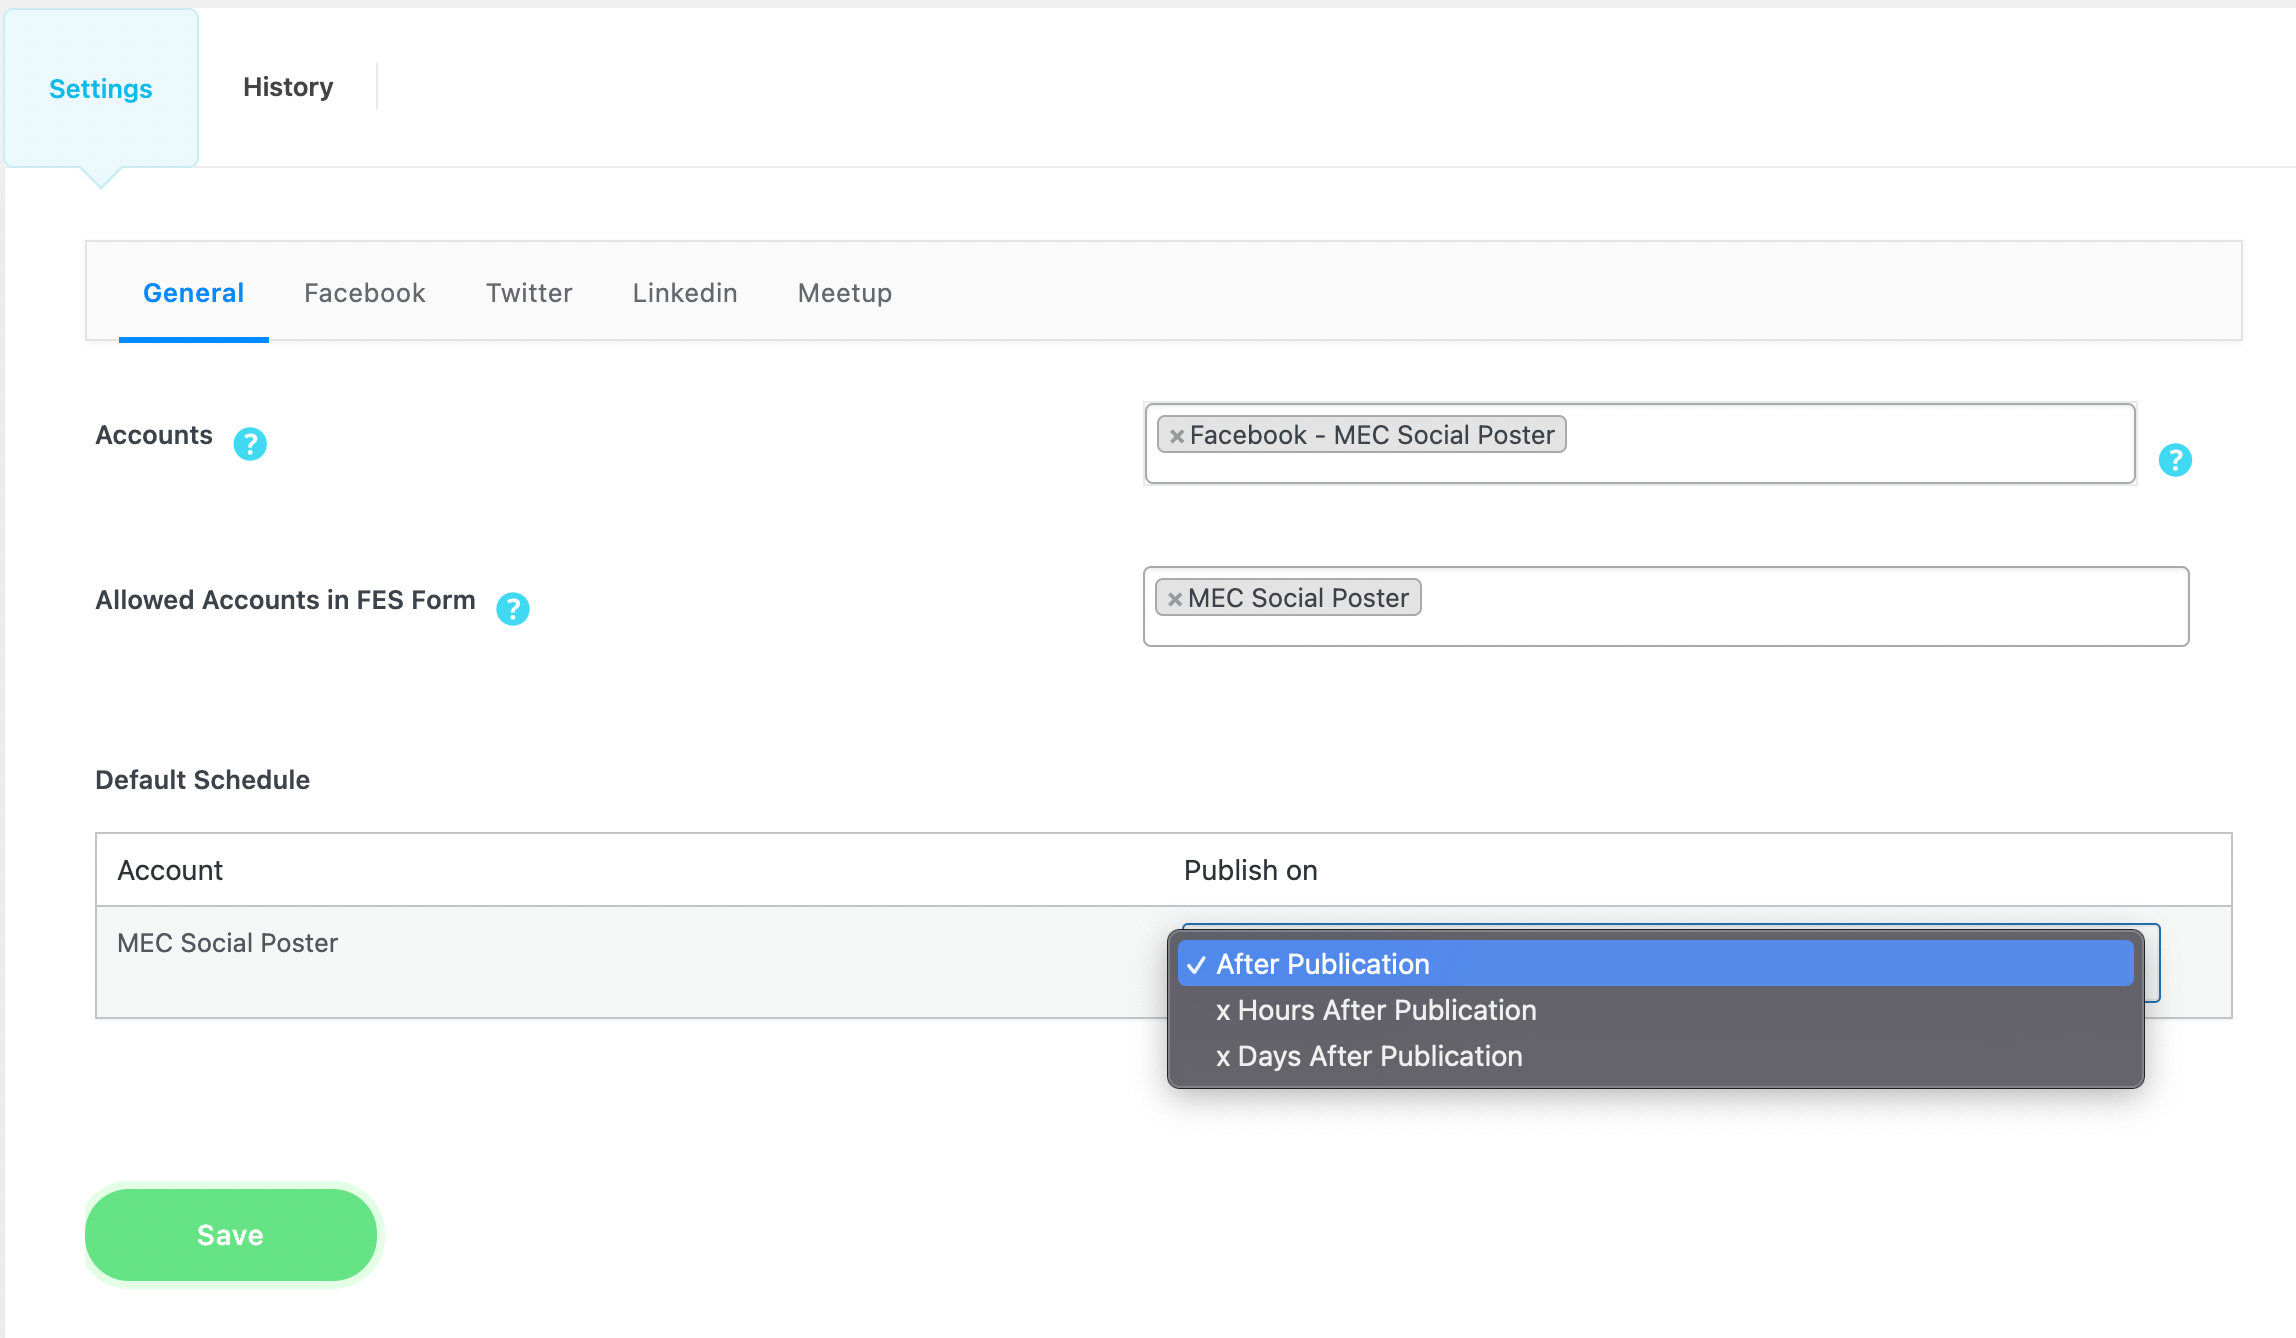Image resolution: width=2296 pixels, height=1338 pixels.
Task: Click the Publish on column header
Action: pos(1251,870)
